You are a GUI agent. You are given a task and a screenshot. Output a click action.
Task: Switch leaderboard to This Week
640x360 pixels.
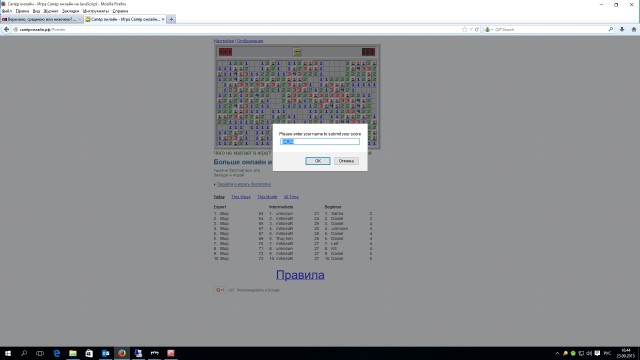pos(241,197)
